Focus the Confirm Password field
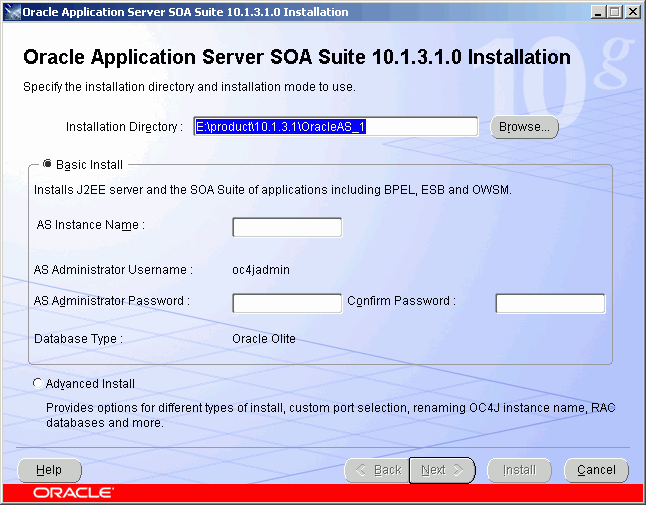The image size is (646, 505). (550, 303)
